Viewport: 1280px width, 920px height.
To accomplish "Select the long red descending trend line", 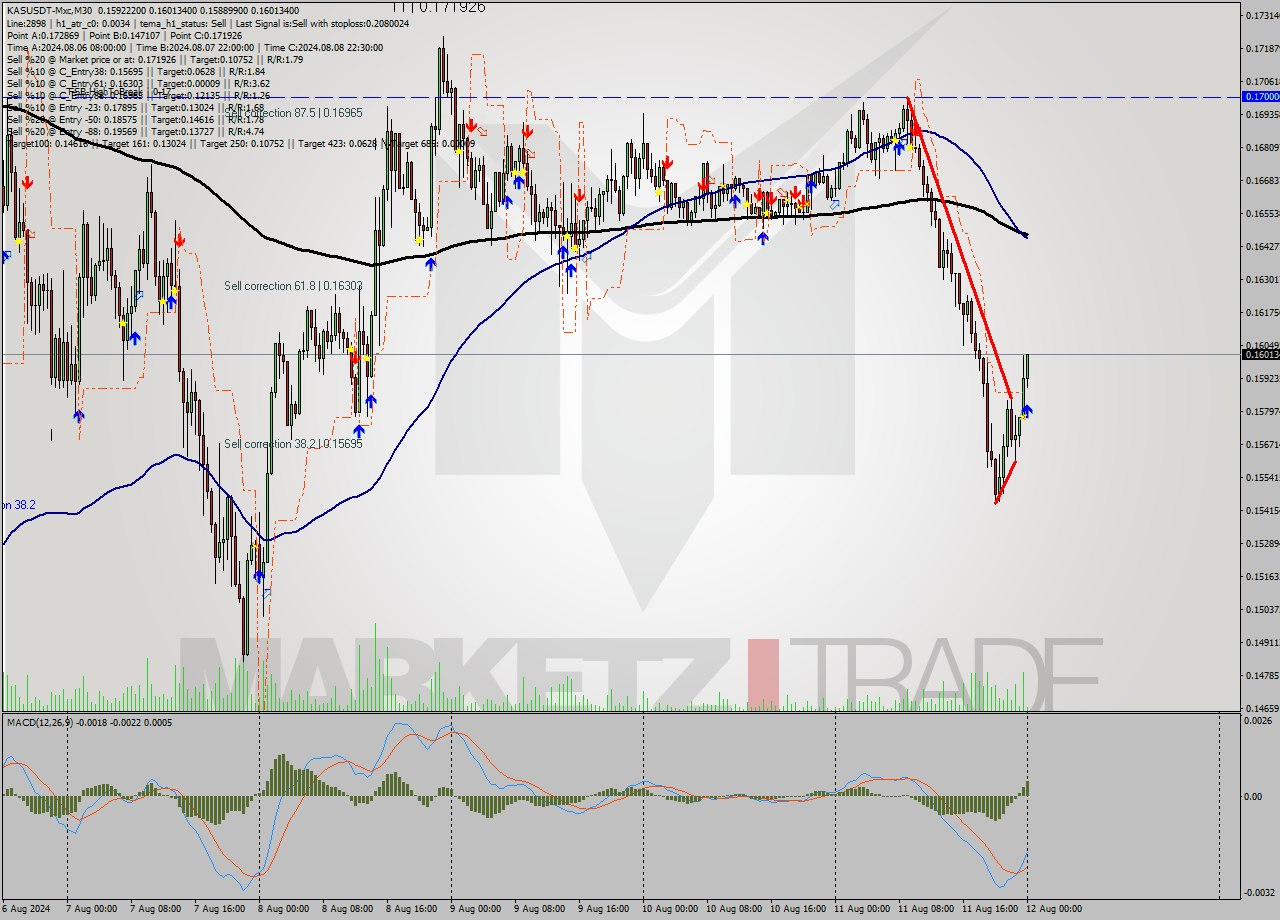I will tap(959, 248).
